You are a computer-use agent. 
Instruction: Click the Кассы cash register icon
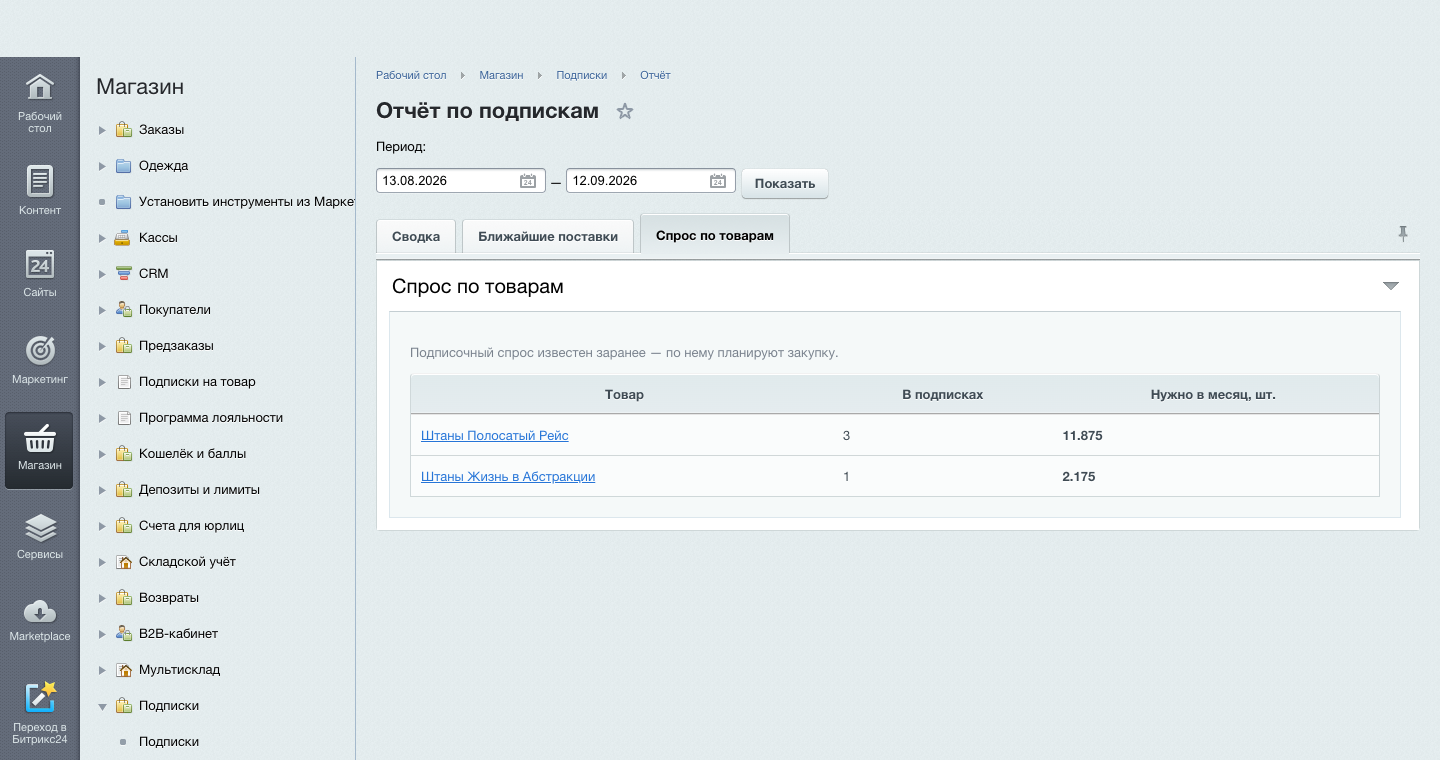[x=123, y=238]
